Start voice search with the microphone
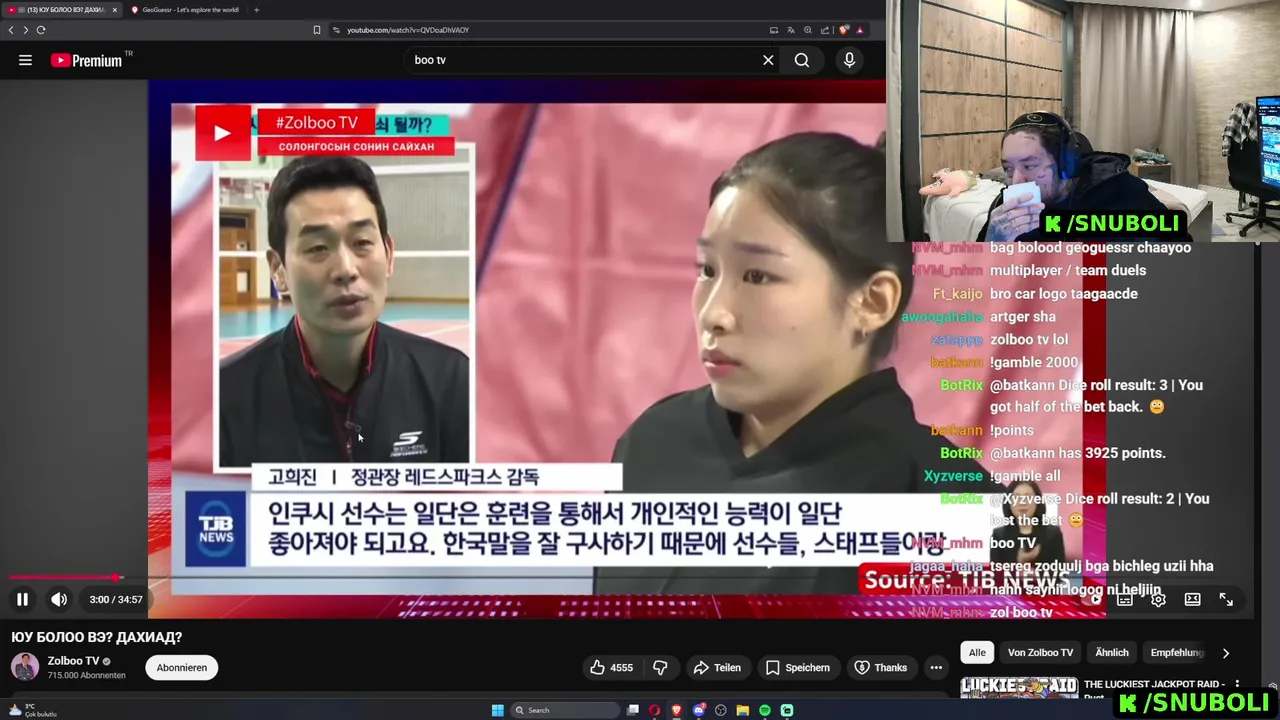This screenshot has height=720, width=1280. [x=849, y=60]
